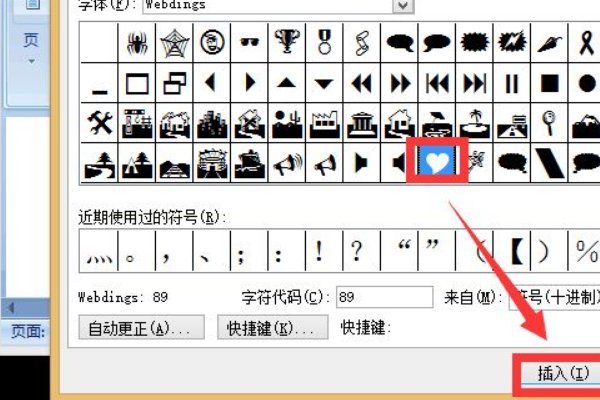Choose the columned museum building symbol
600x400 pixels.
(362, 123)
